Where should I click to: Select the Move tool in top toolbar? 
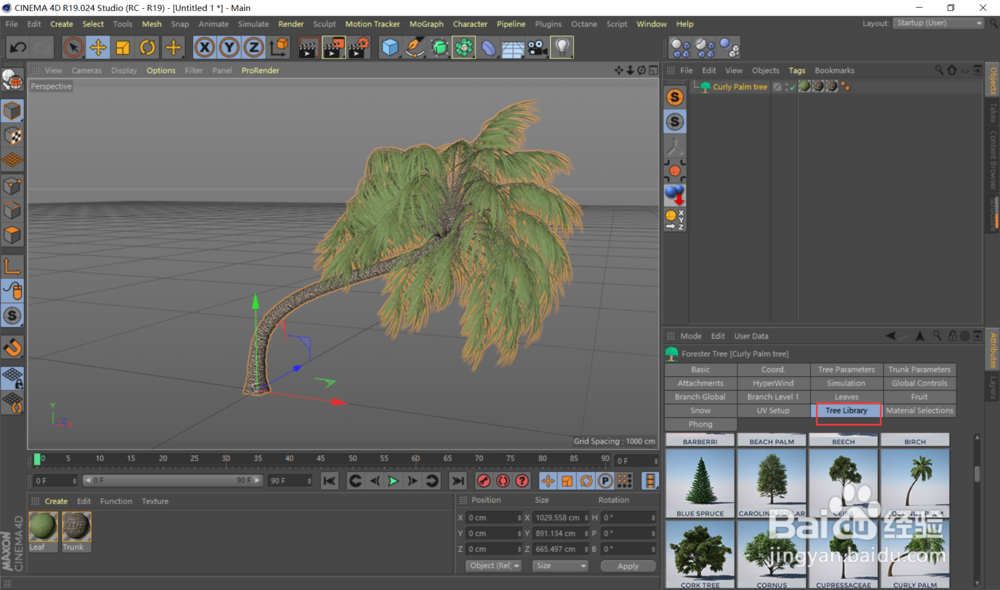[x=98, y=47]
